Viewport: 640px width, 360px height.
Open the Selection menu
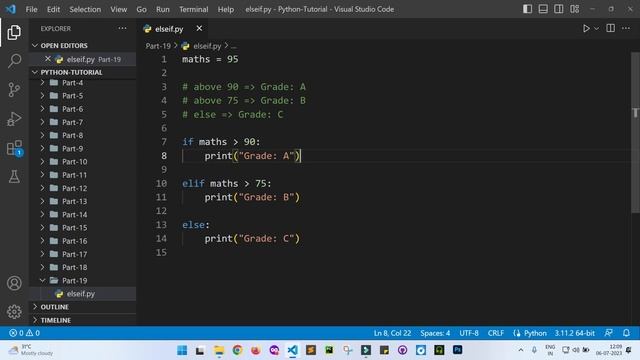pyautogui.click(x=85, y=9)
